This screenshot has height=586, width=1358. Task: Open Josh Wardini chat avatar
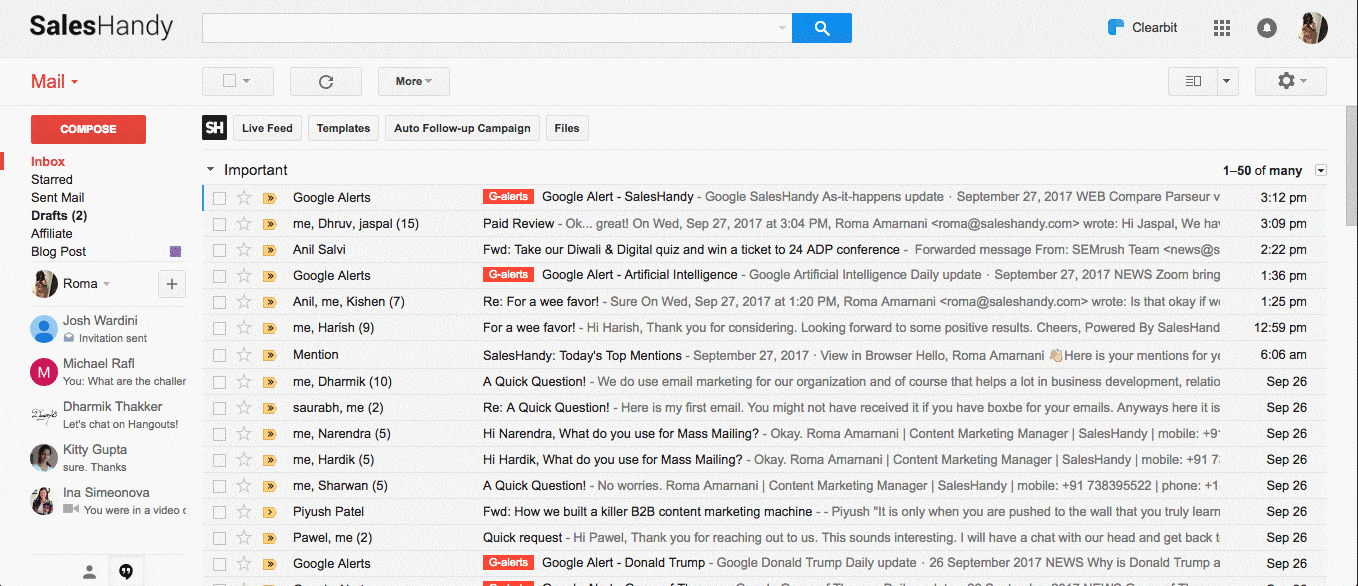coord(44,329)
